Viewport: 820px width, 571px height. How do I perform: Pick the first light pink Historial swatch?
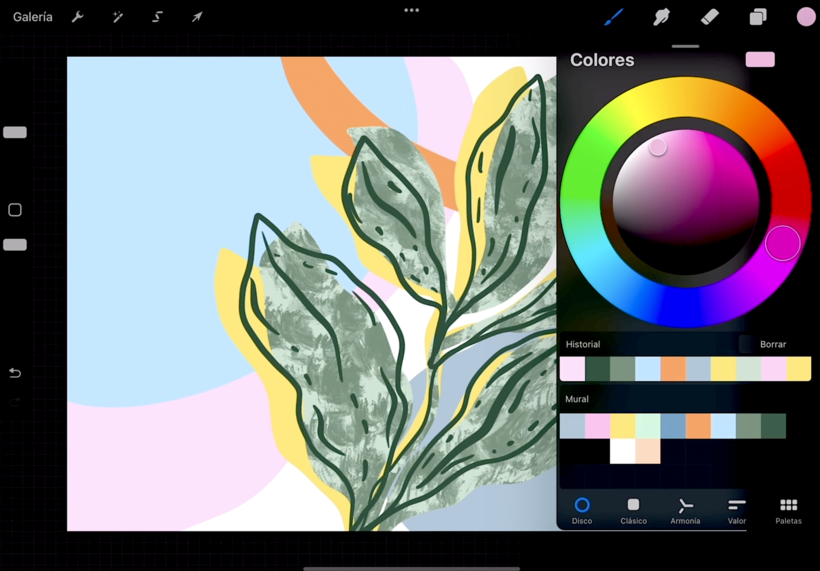[572, 369]
